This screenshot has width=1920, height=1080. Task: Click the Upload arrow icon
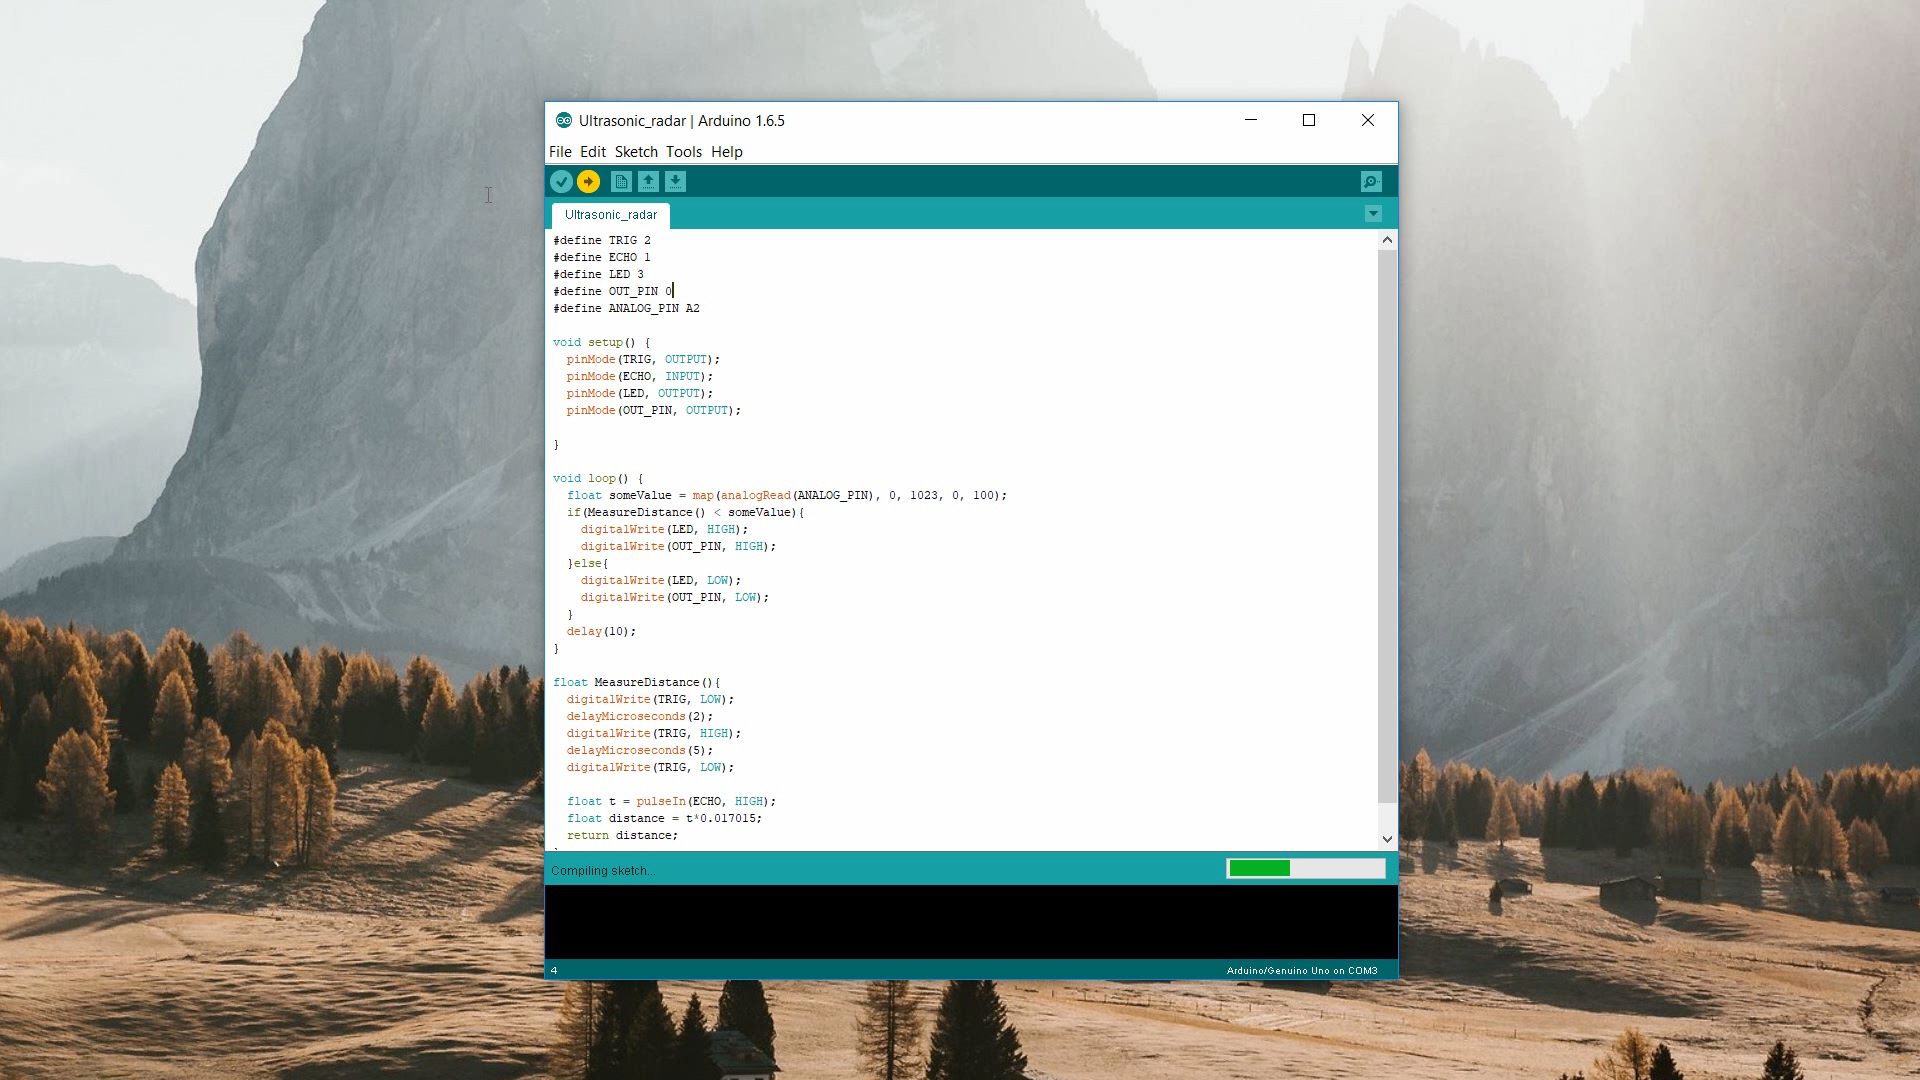[588, 182]
